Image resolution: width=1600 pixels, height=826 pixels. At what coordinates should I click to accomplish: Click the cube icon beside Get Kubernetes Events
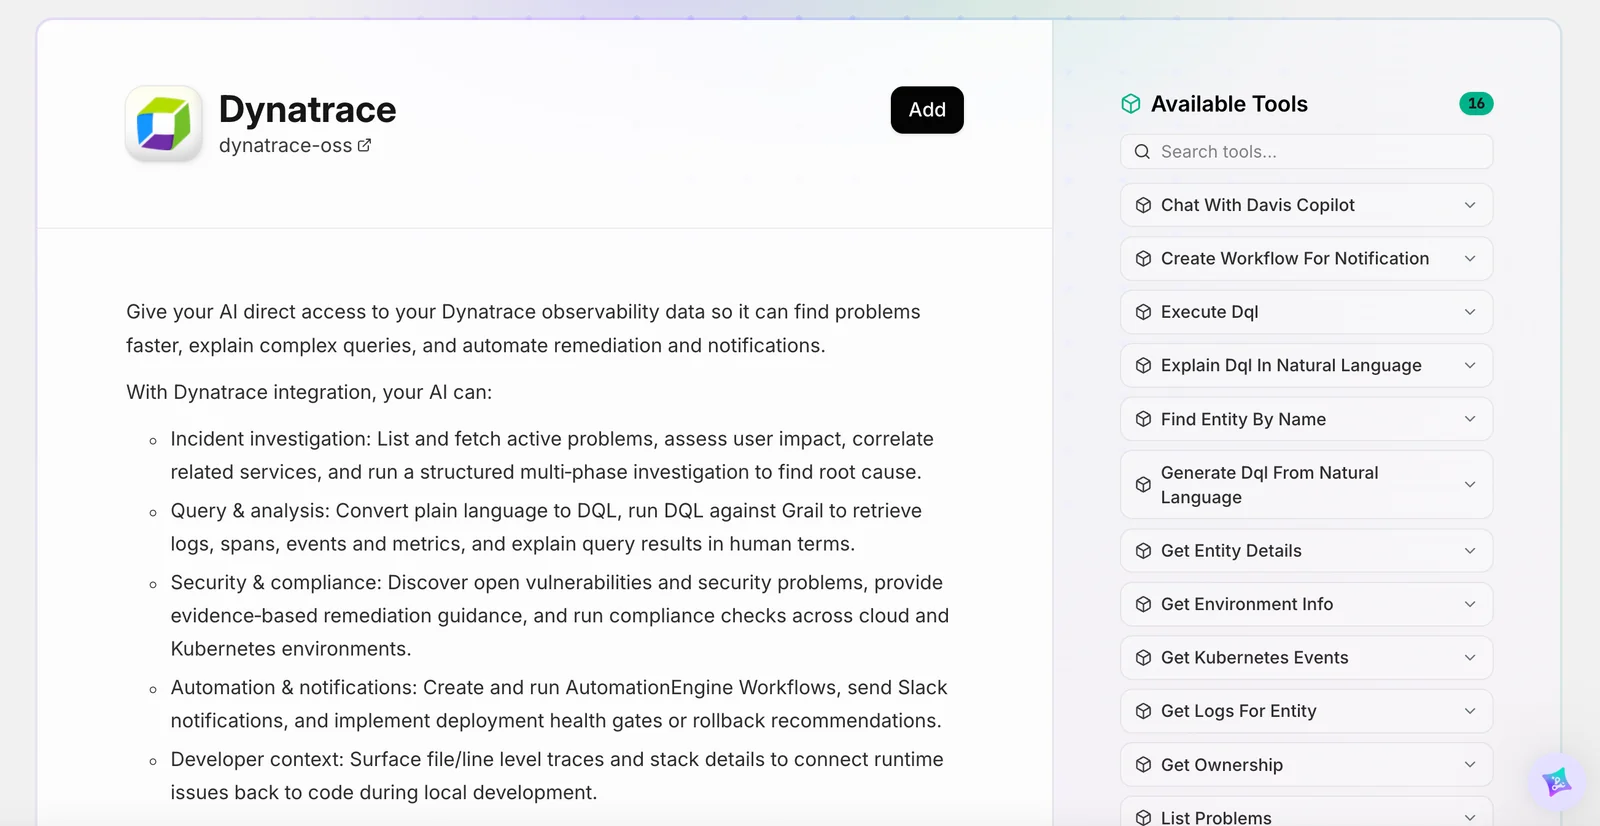coord(1143,658)
